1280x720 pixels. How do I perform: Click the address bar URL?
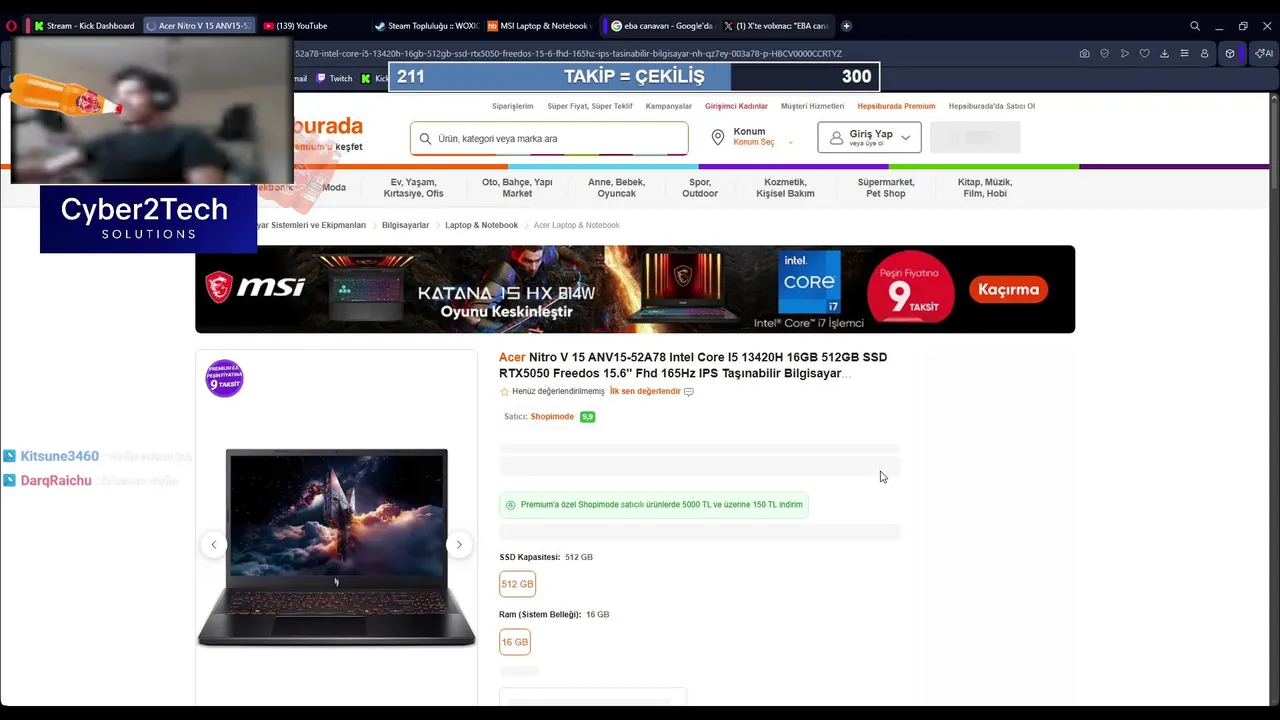[568, 54]
